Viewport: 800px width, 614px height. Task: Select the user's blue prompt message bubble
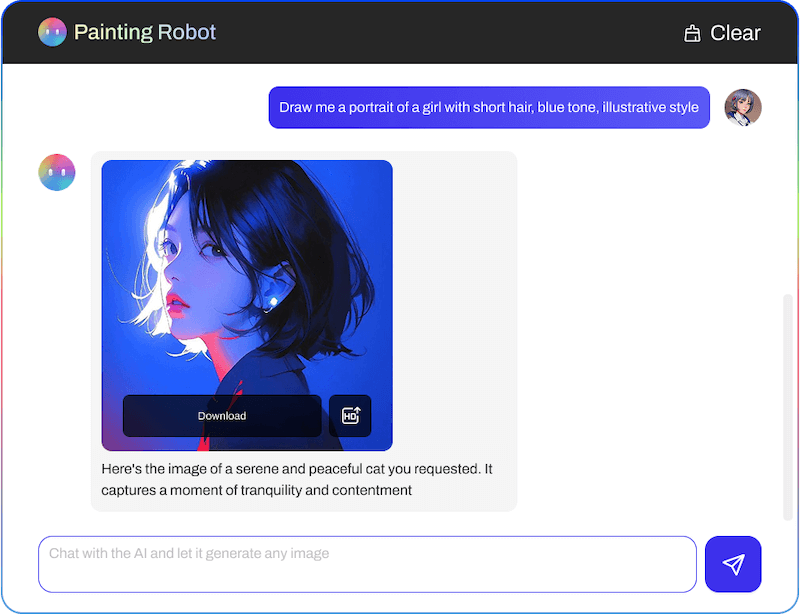[x=489, y=107]
